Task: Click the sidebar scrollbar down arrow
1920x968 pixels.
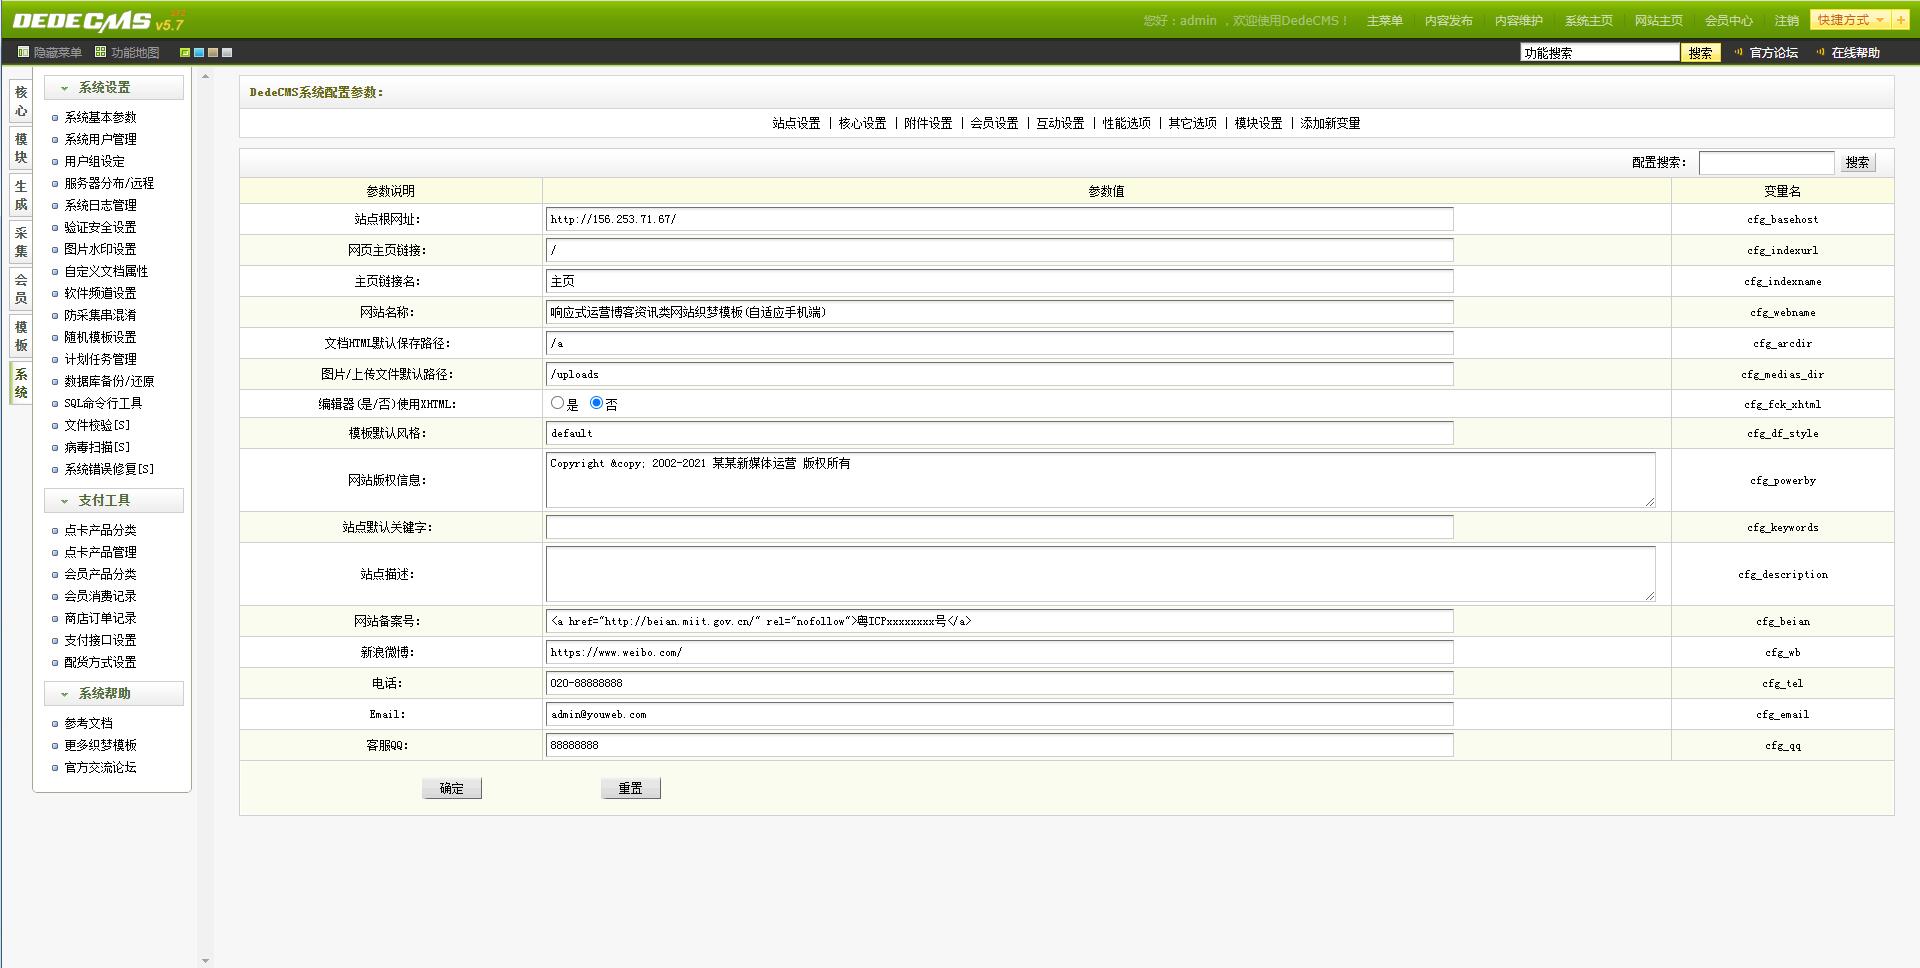Action: click(x=205, y=961)
